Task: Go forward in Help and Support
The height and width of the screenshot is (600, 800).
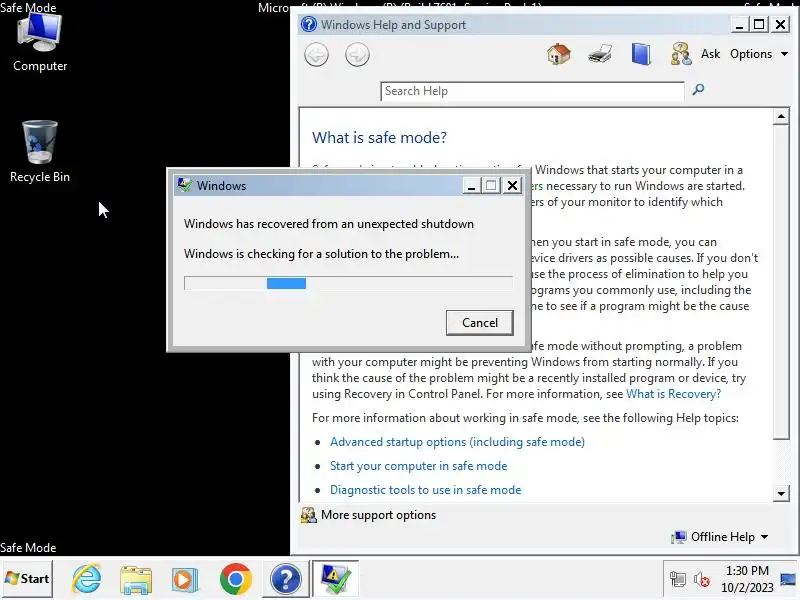Action: [357, 55]
